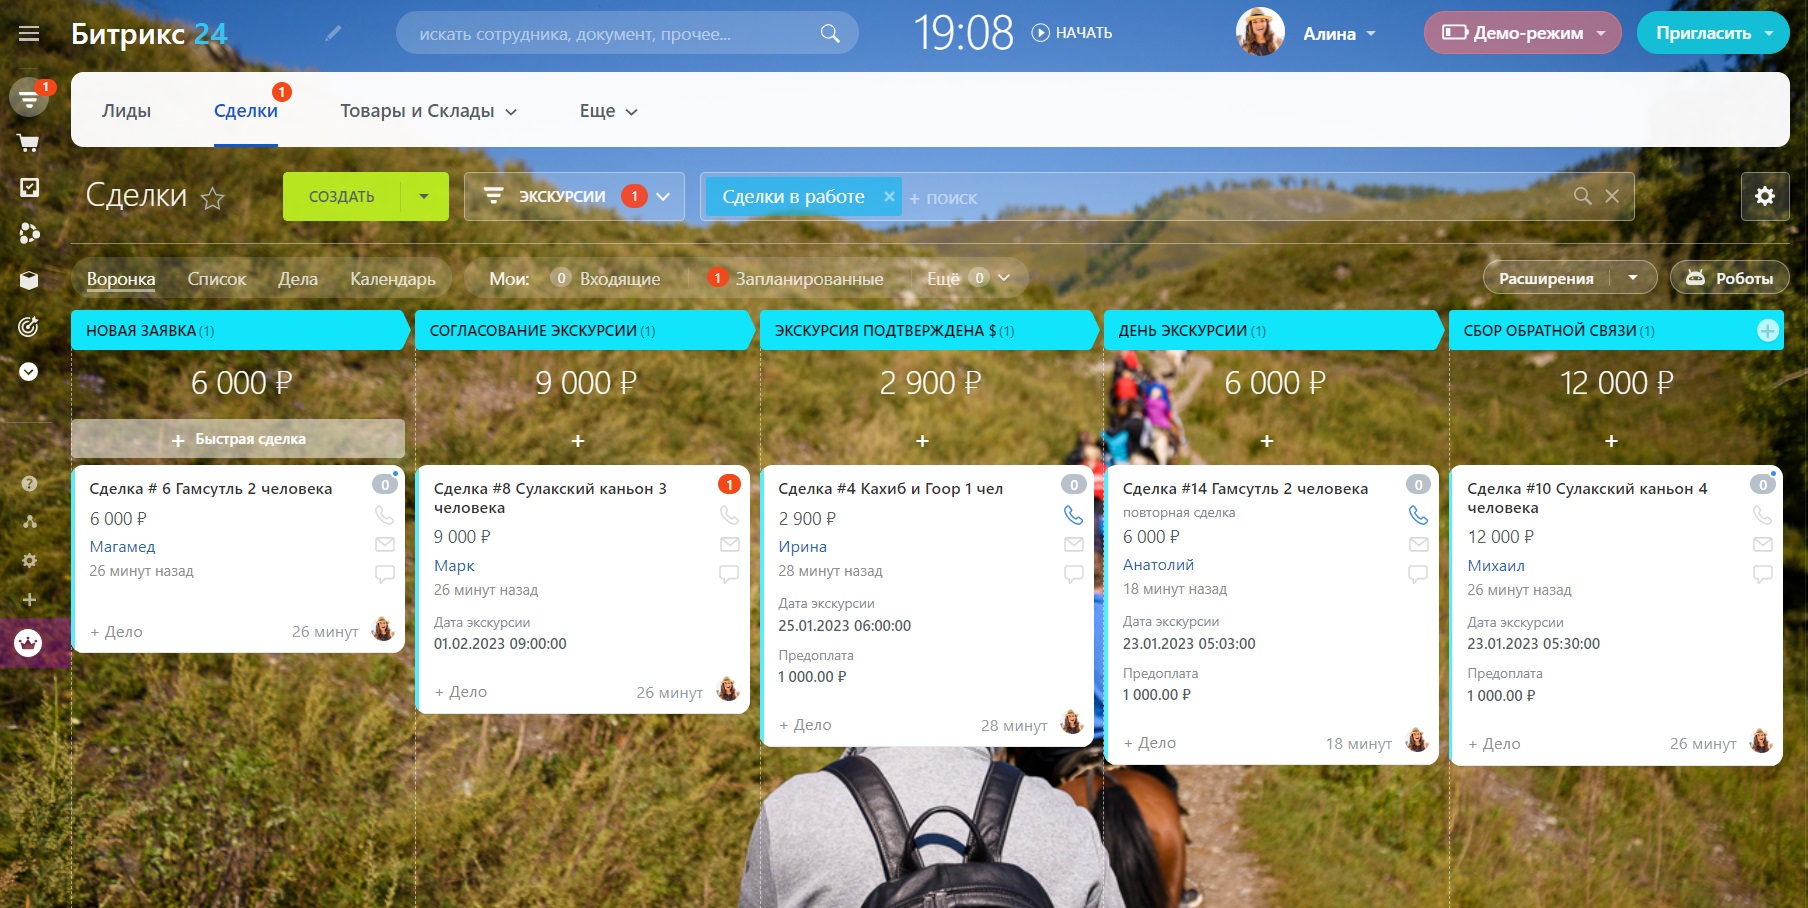Open the responsible avatar on deal #14
This screenshot has width=1808, height=908.
1417,741
